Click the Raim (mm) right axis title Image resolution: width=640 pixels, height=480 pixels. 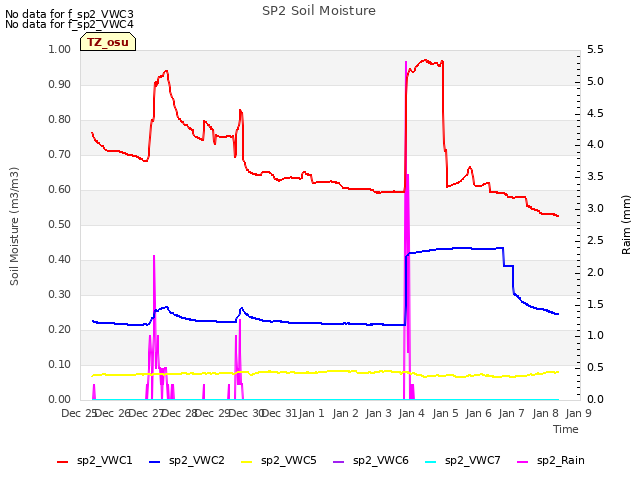(626, 225)
